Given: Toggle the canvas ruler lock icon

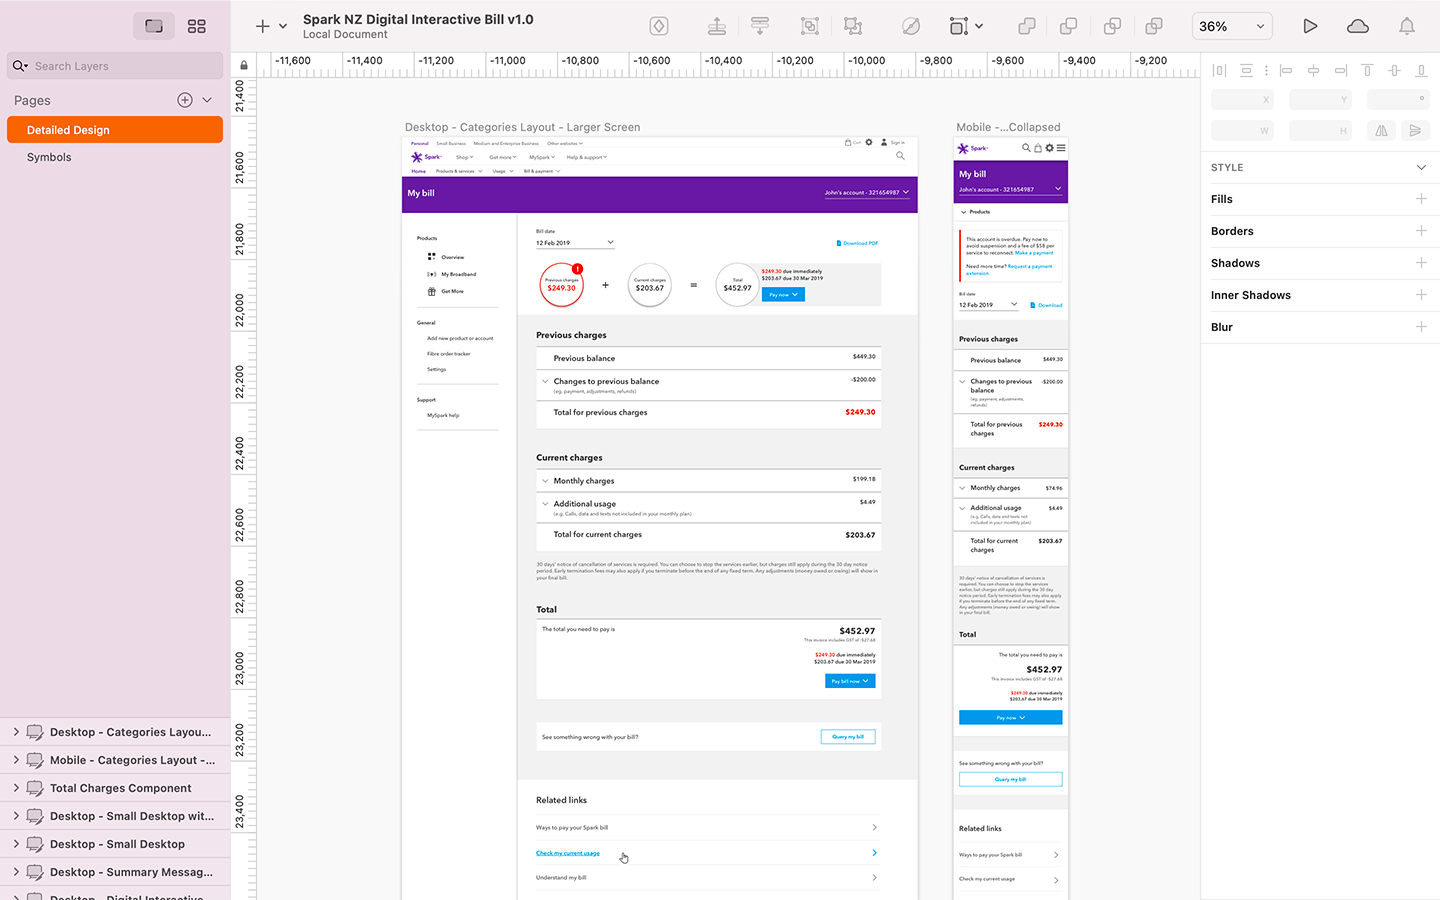Looking at the screenshot, I should [244, 66].
